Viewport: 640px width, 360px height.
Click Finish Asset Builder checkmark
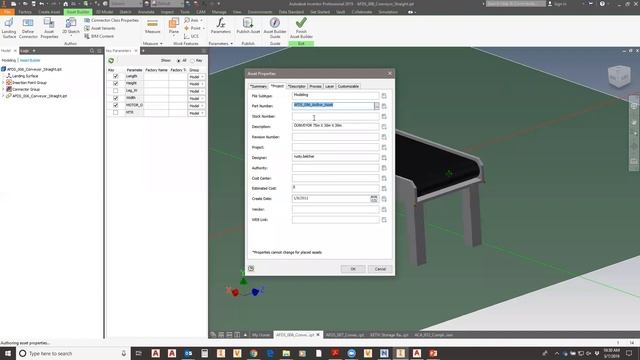click(301, 28)
